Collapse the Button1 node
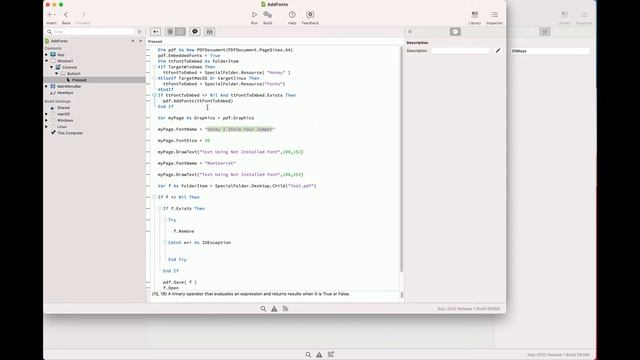This screenshot has height=360, width=640. pyautogui.click(x=56, y=73)
